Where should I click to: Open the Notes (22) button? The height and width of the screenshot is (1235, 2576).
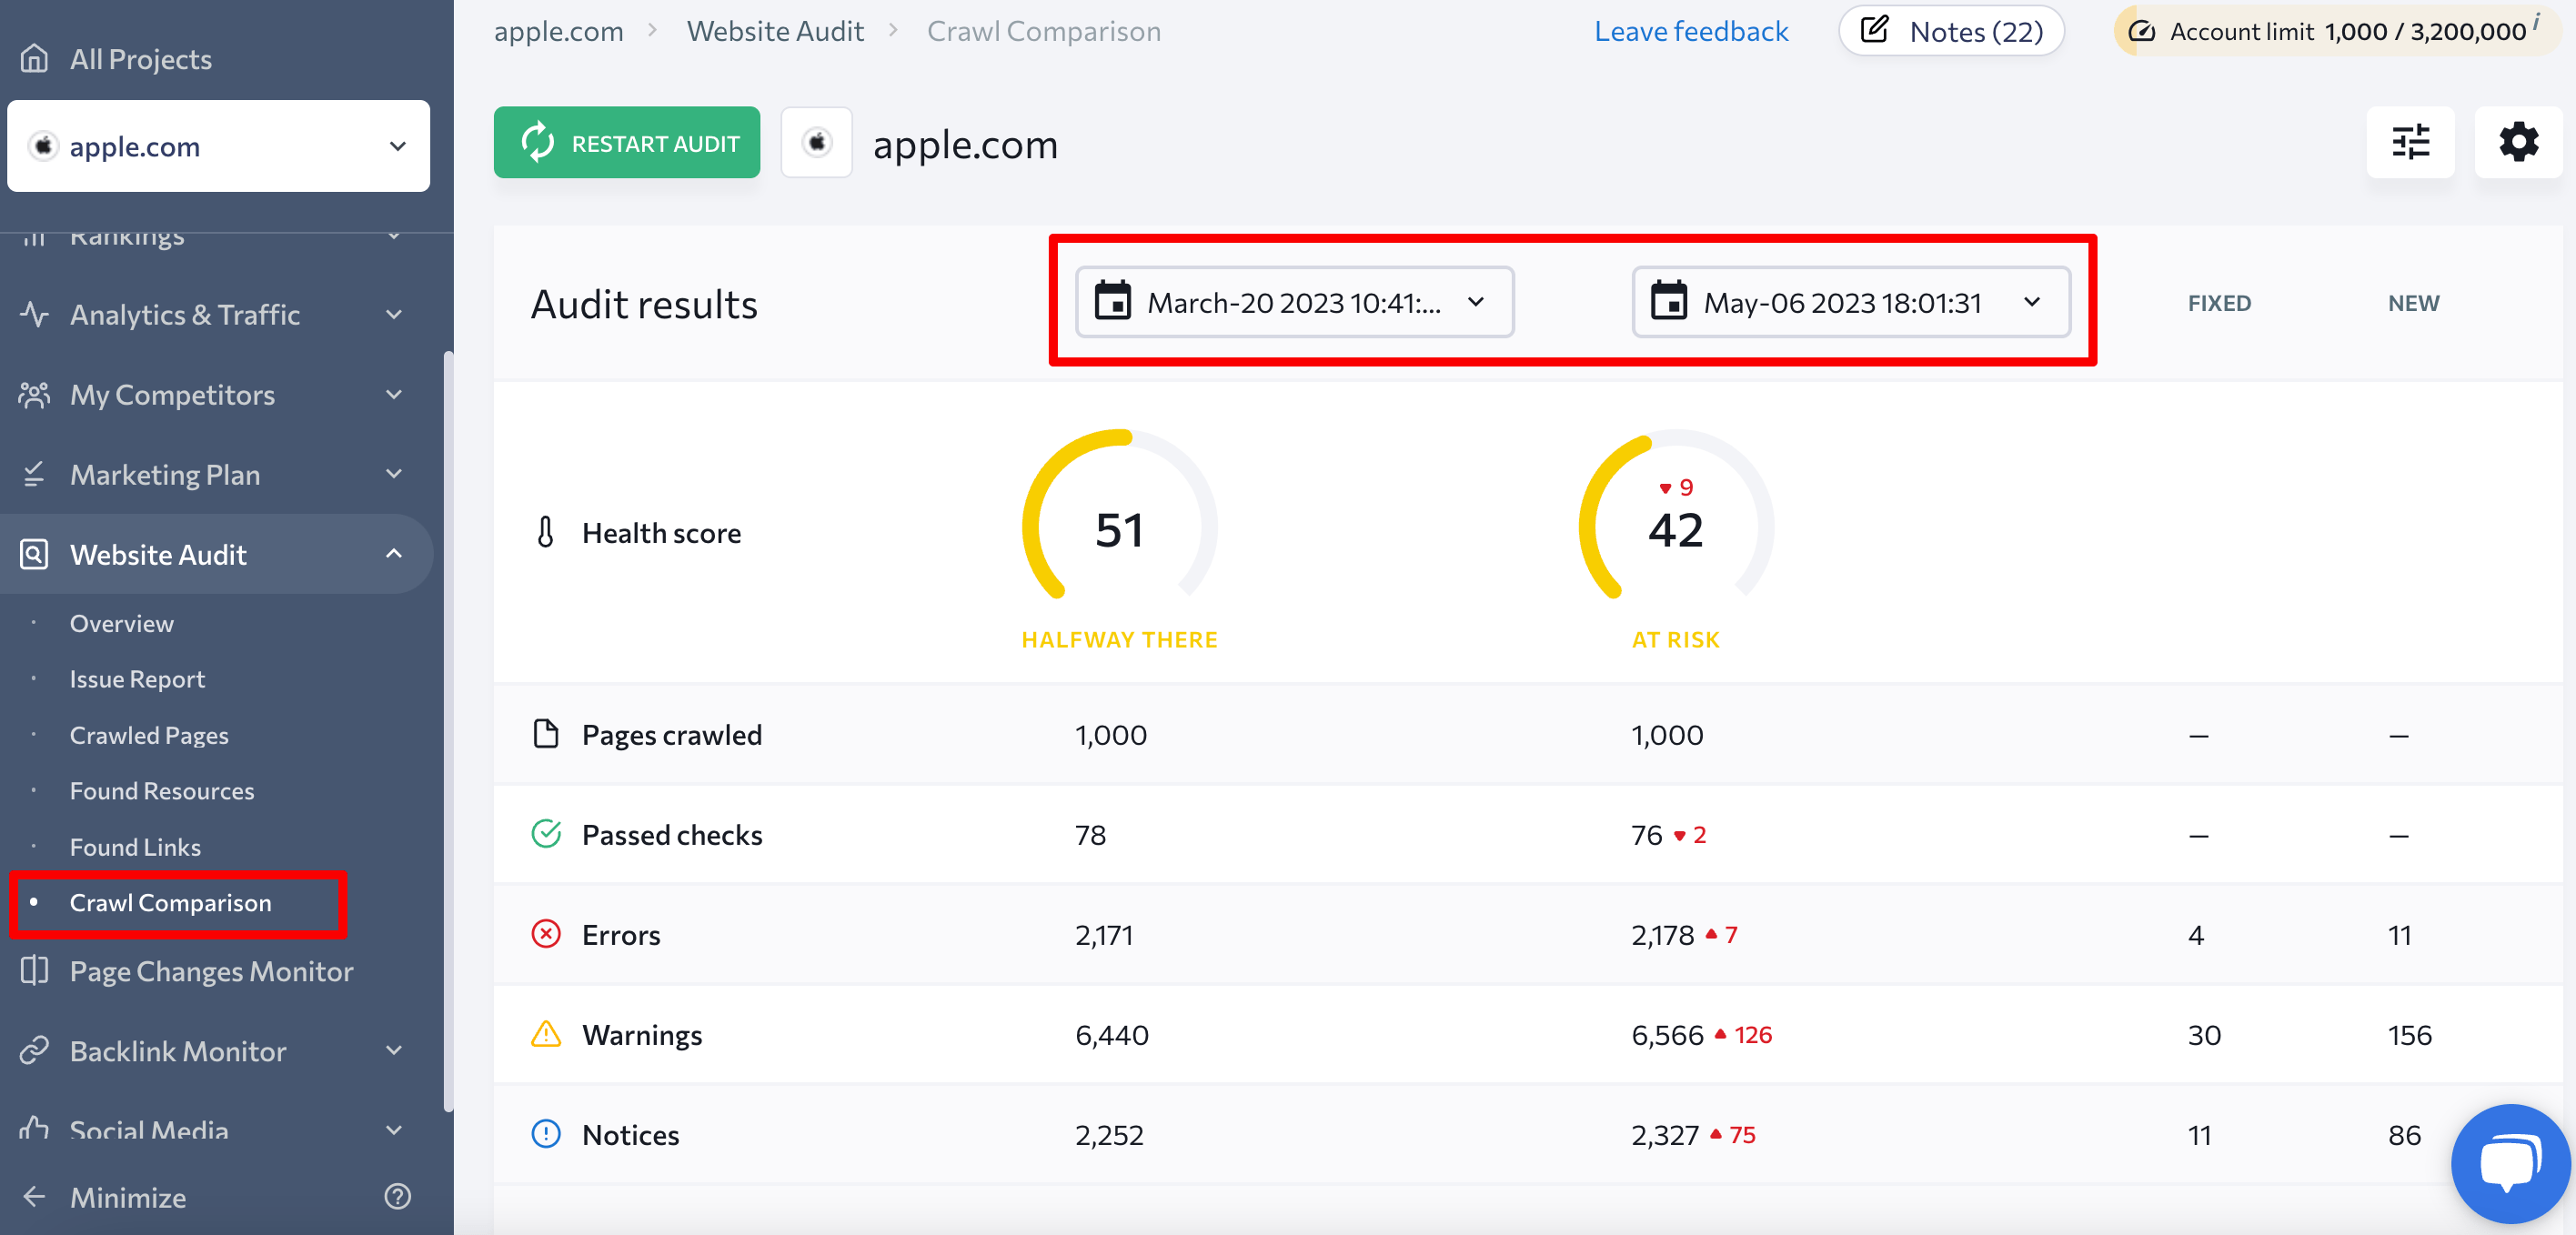(x=1951, y=31)
